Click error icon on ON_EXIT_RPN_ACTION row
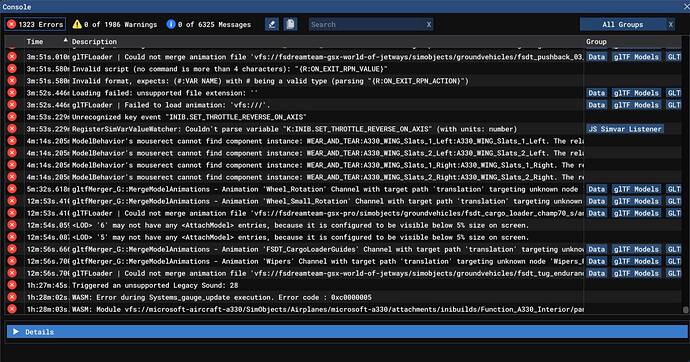The width and height of the screenshot is (690, 362). tap(12, 81)
